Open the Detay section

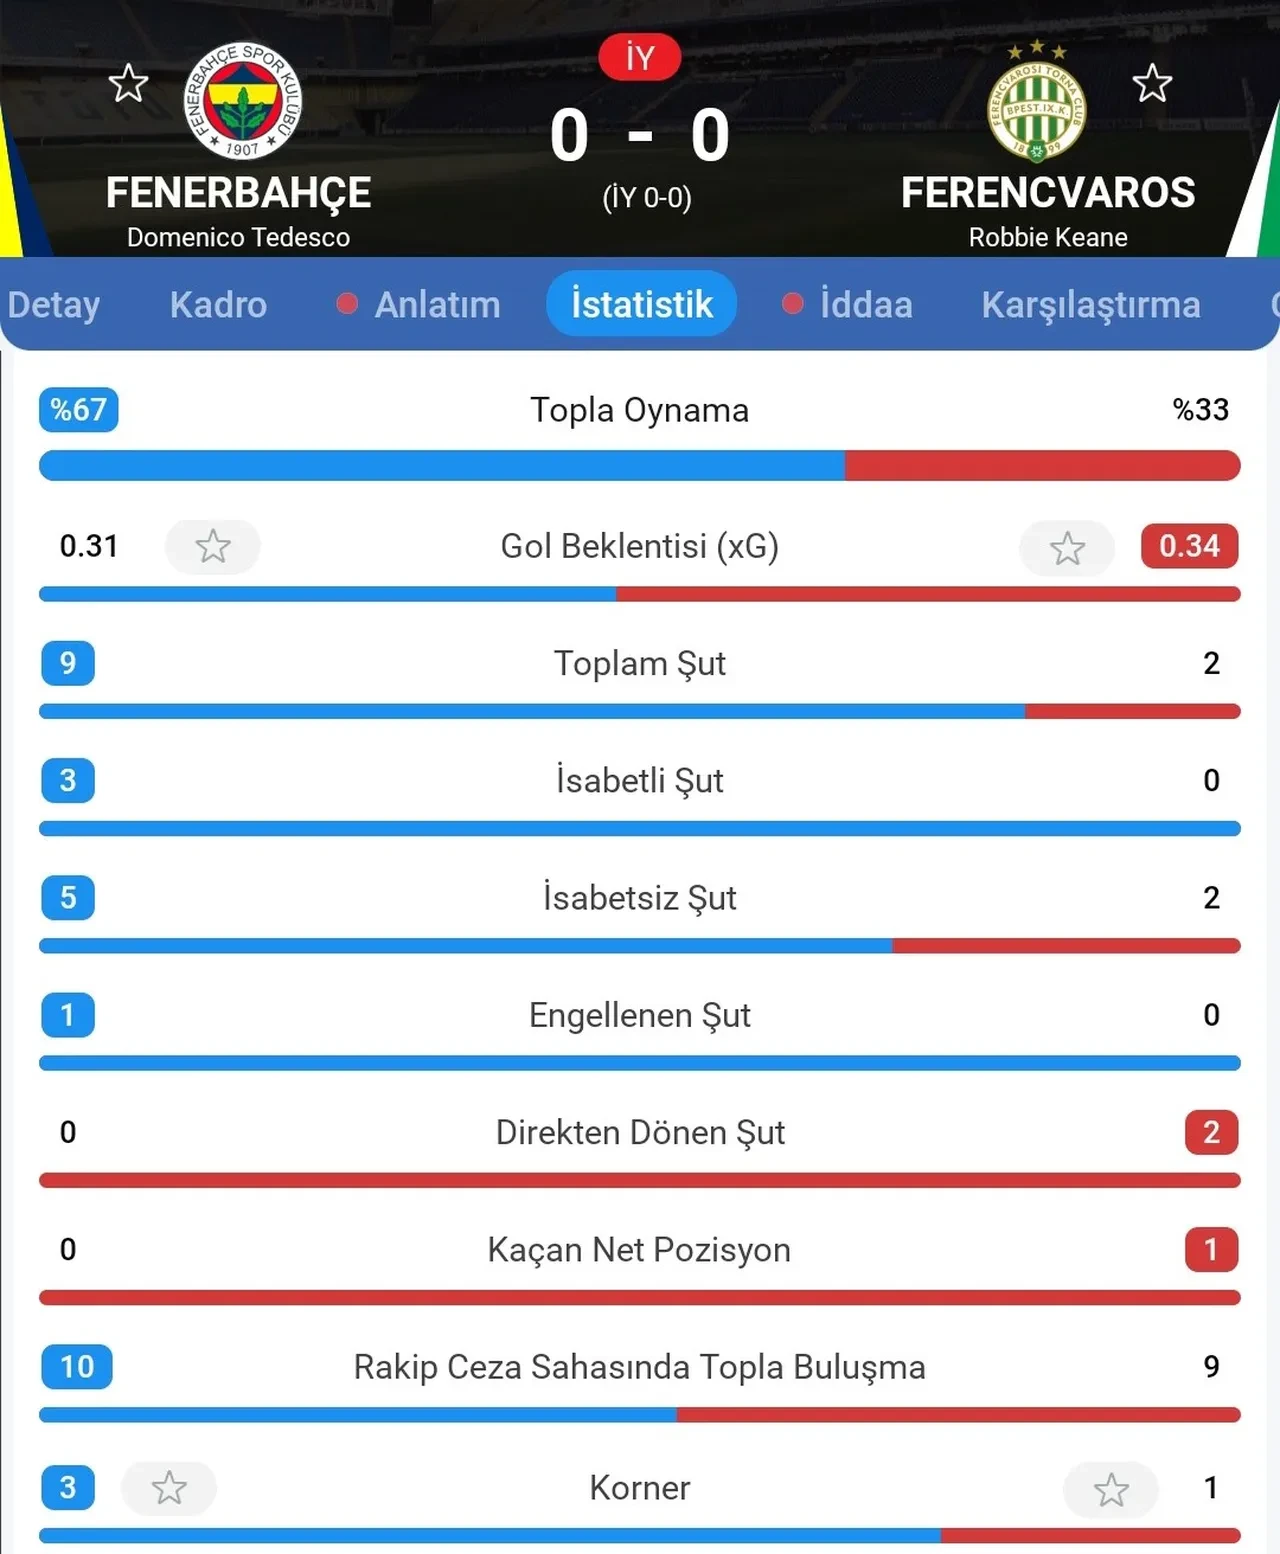pos(53,305)
